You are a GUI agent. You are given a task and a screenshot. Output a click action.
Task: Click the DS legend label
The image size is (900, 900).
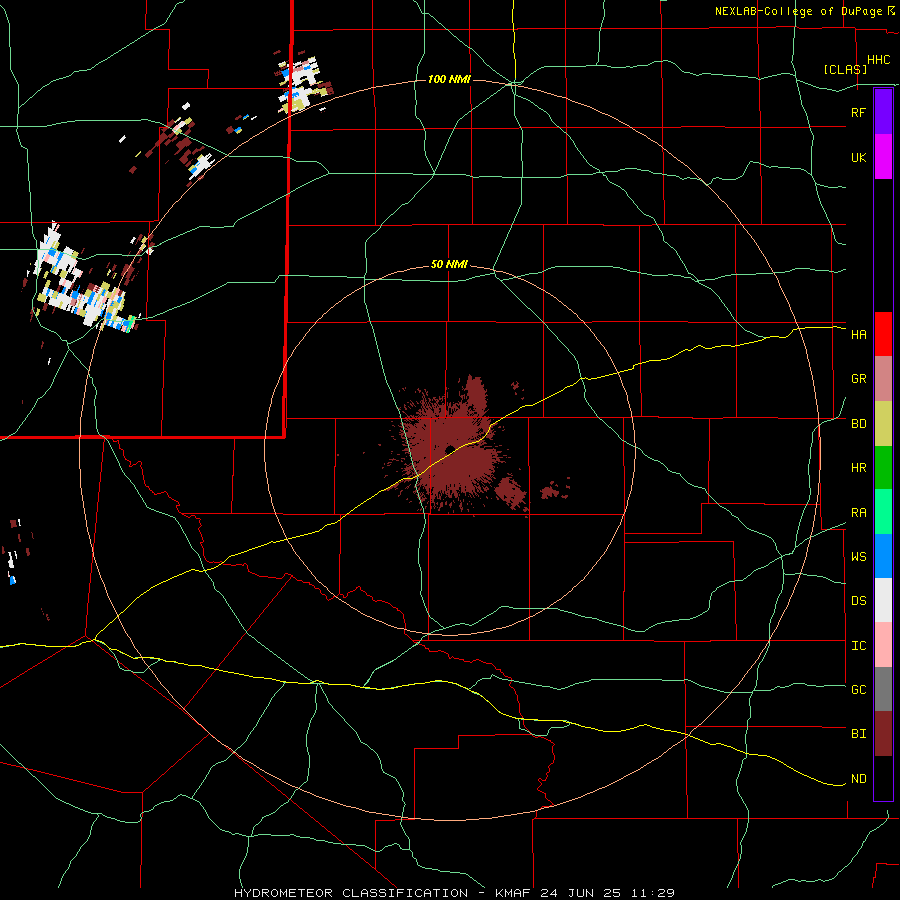[x=858, y=601]
